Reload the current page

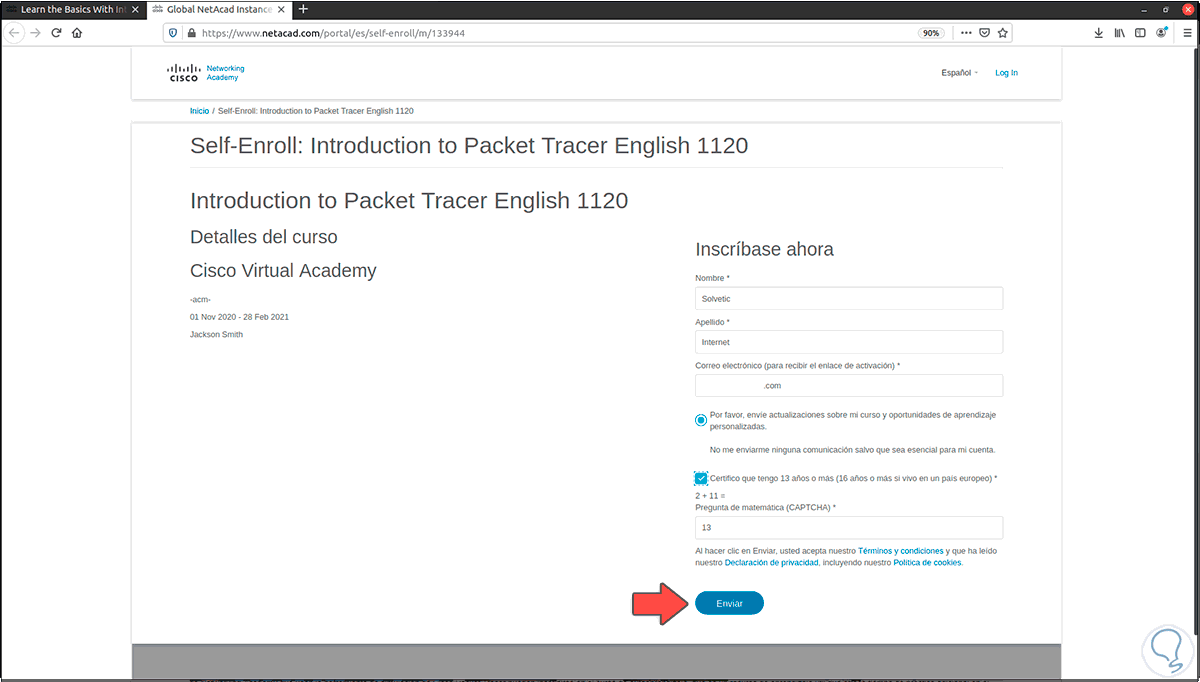tap(56, 32)
